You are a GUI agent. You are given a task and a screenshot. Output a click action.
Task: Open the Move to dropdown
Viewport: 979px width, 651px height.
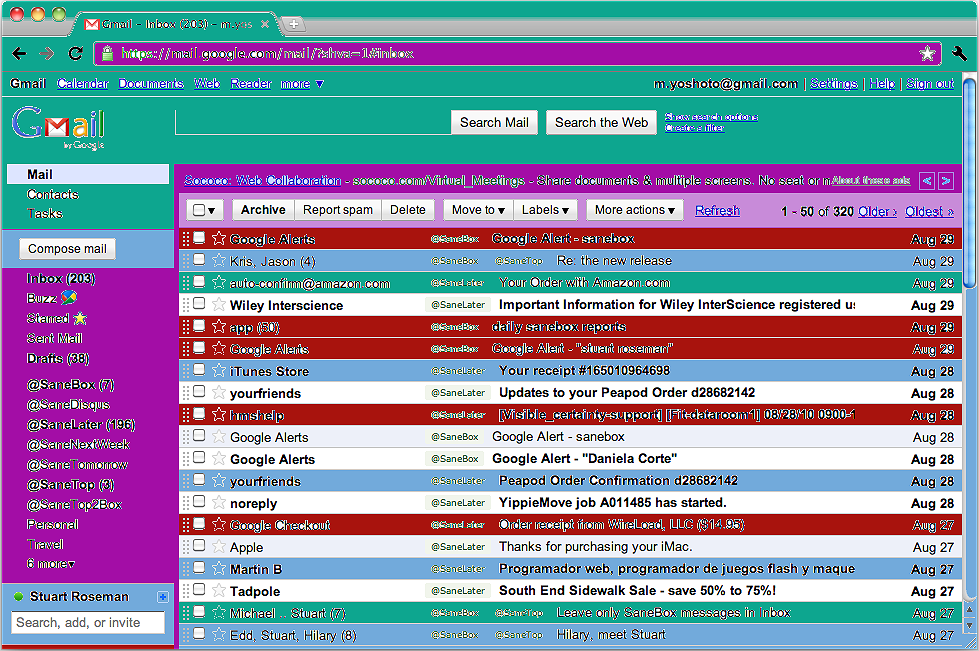tap(478, 210)
